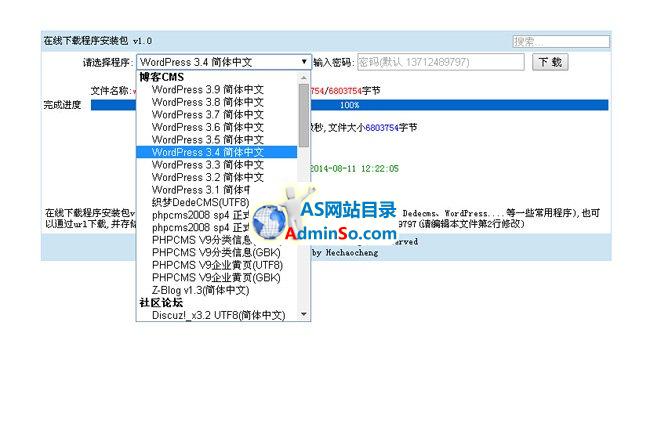Click the 请选择程序 label
Image resolution: width=650 pixels, height=427 pixels.
pos(108,63)
